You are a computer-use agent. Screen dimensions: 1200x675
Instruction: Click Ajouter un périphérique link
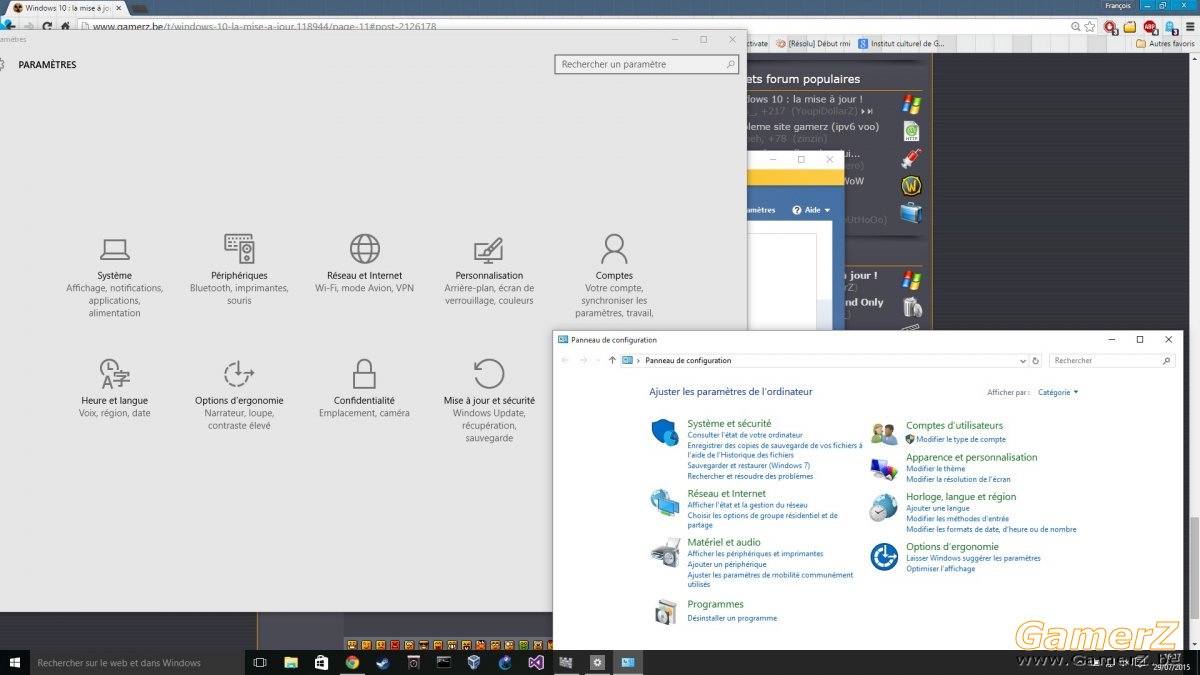click(727, 564)
